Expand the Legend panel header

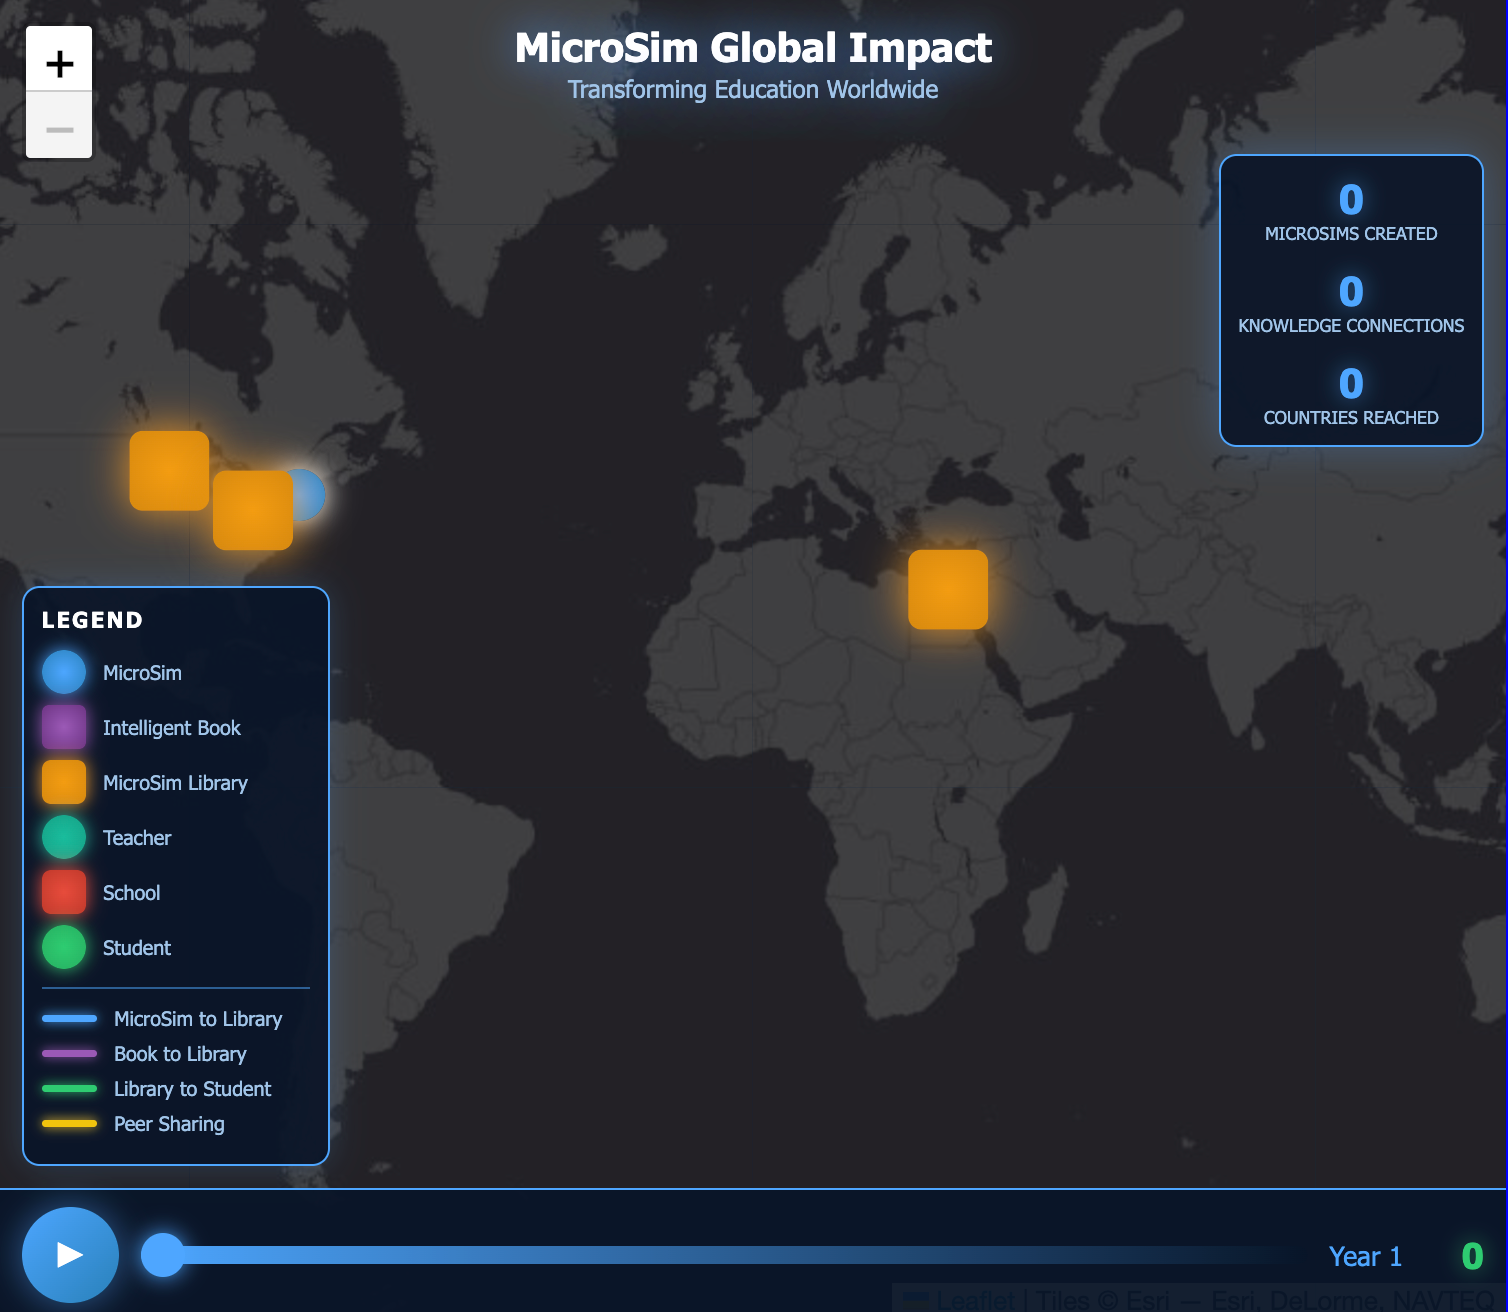(x=91, y=620)
